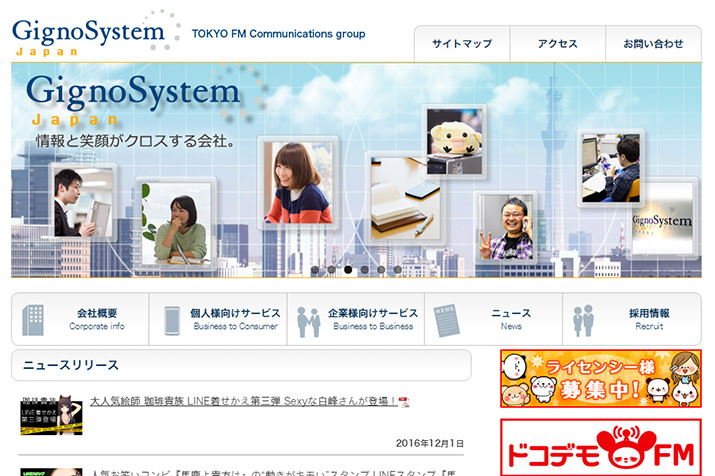
Task: Open 企業様向けサービス Business to Business
Action: point(356,319)
